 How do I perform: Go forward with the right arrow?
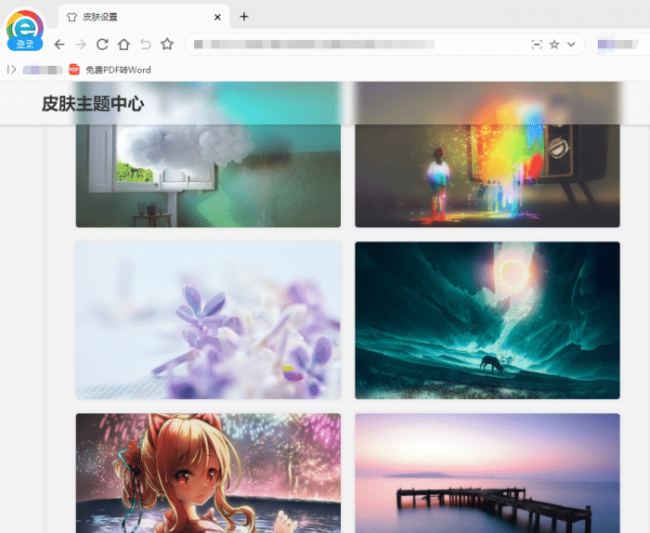[81, 44]
